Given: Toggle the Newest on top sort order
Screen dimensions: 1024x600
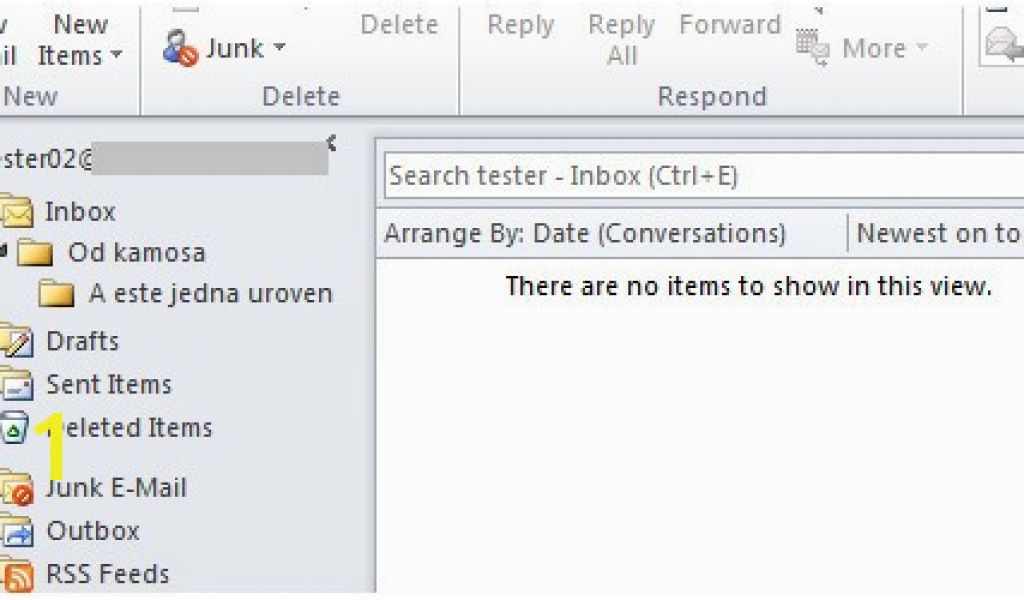Looking at the screenshot, I should [x=938, y=233].
